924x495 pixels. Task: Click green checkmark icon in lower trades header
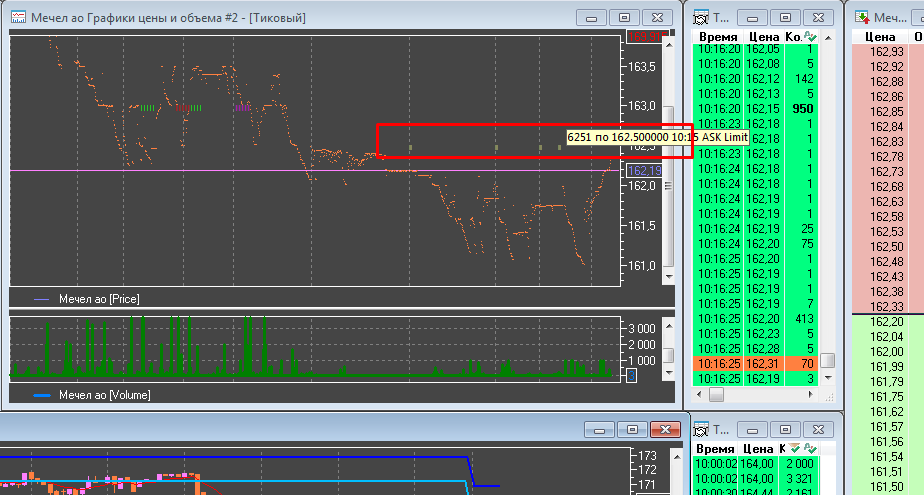810,449
